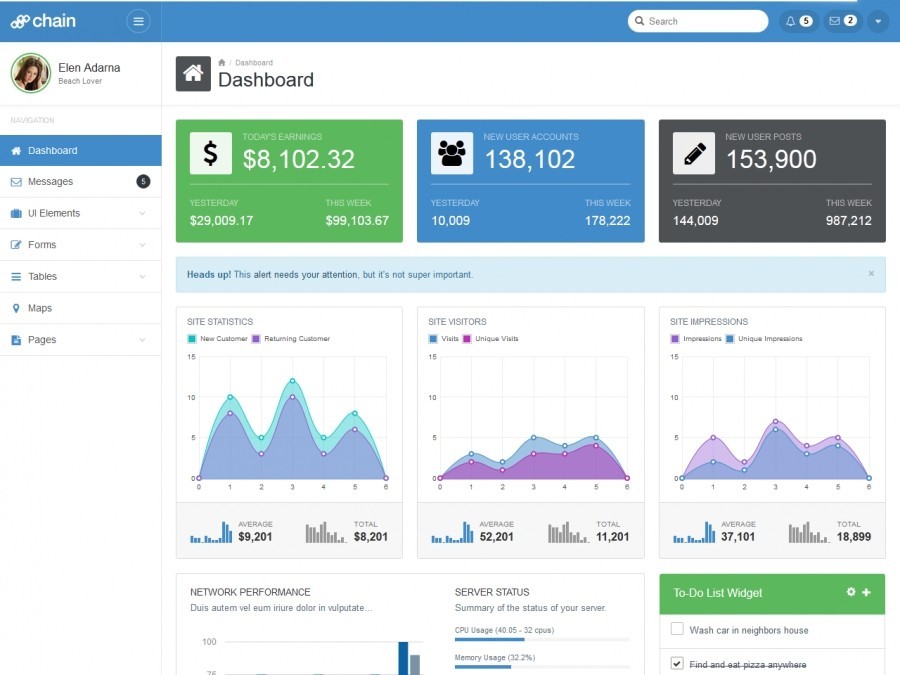Image resolution: width=900 pixels, height=675 pixels.
Task: Open UI Elements menu item
Action: click(80, 213)
